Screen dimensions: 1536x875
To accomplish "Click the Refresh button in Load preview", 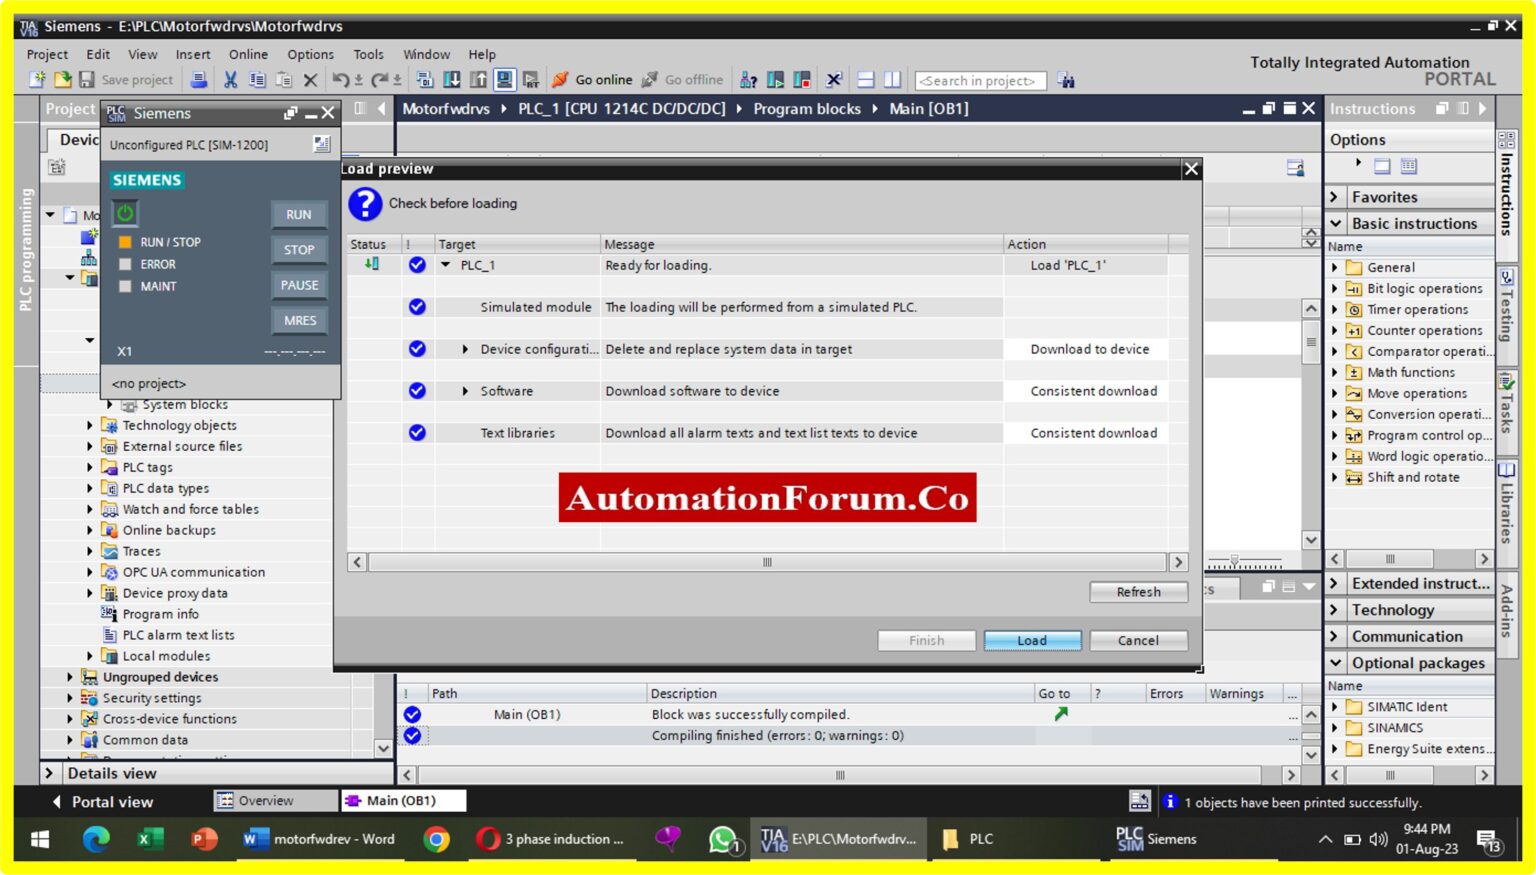I will [1138, 591].
